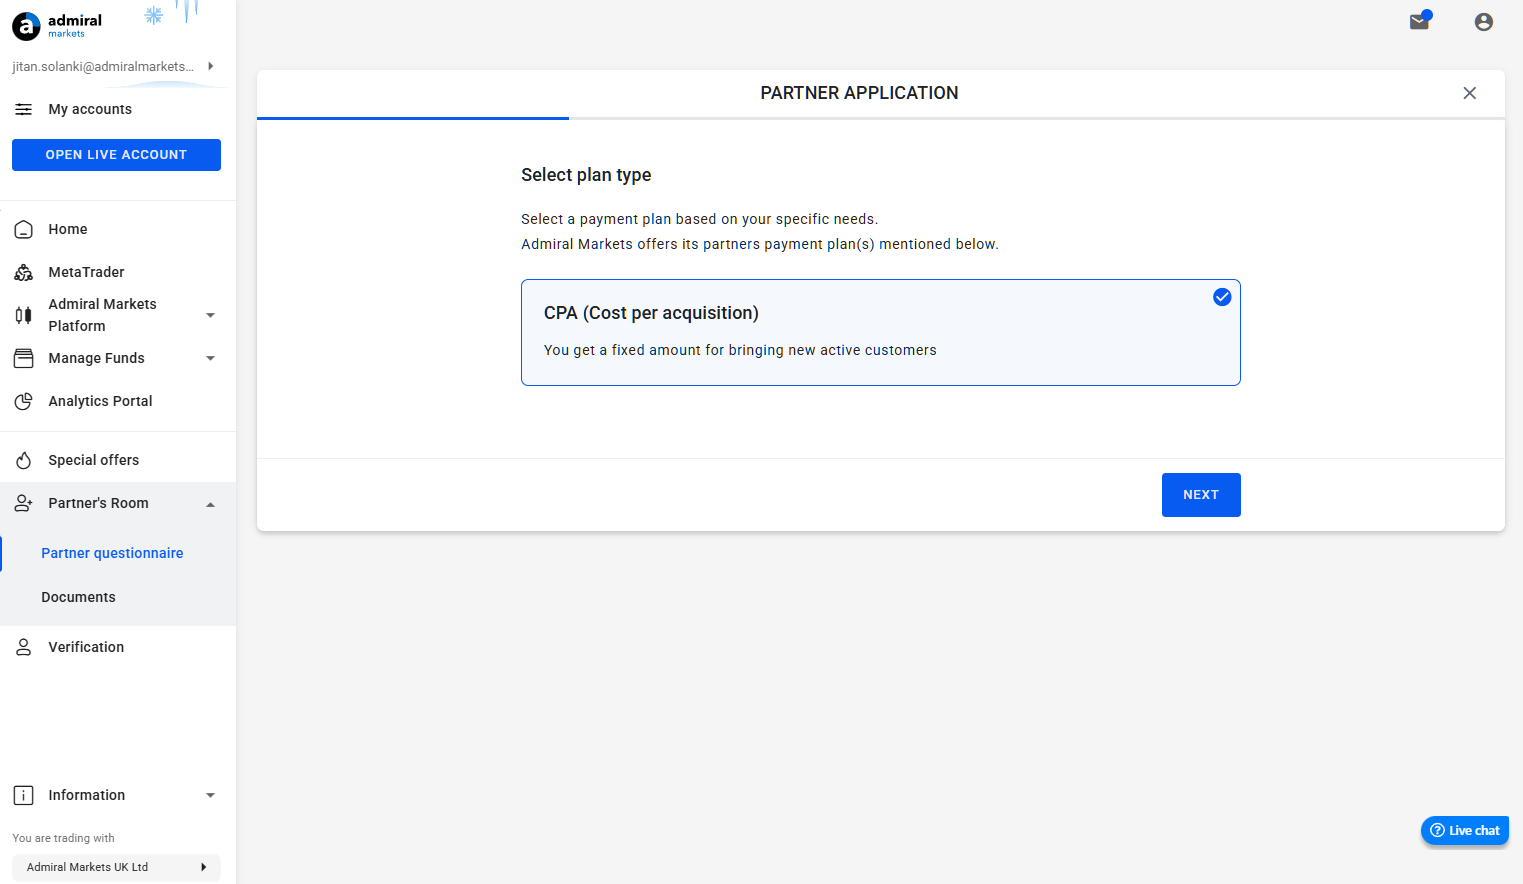
Task: Collapse the Partner's Room section
Action: [210, 504]
